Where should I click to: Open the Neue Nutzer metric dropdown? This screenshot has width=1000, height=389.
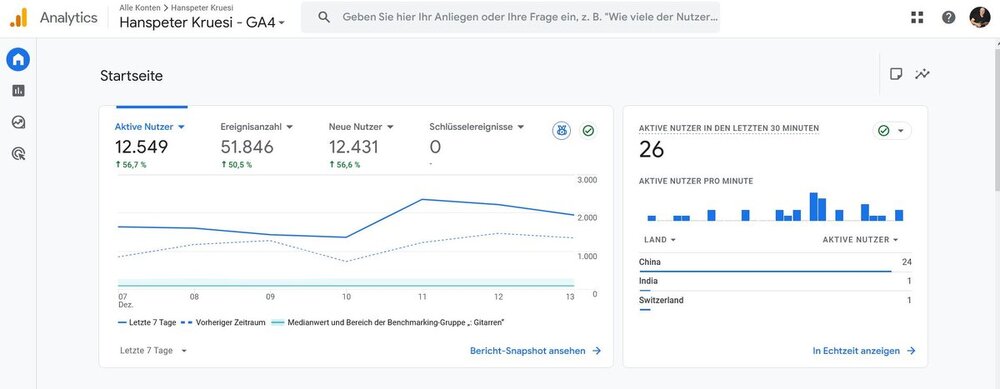click(x=362, y=127)
